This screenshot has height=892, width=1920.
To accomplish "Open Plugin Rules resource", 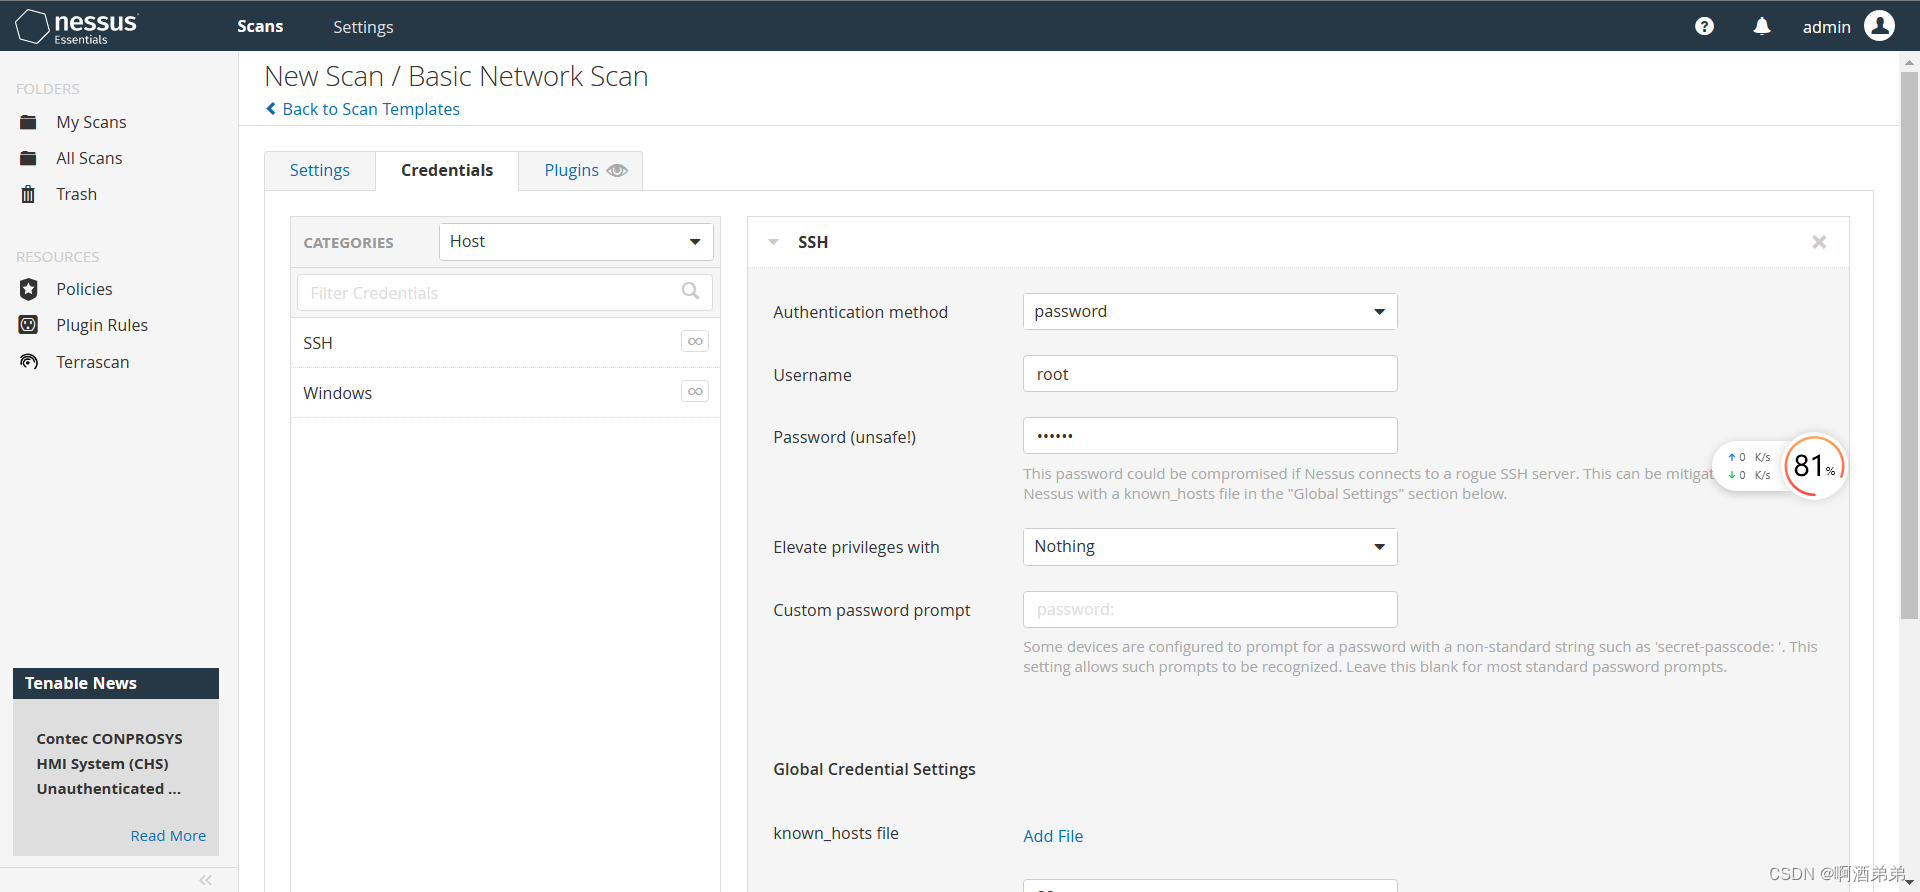I will coord(102,325).
